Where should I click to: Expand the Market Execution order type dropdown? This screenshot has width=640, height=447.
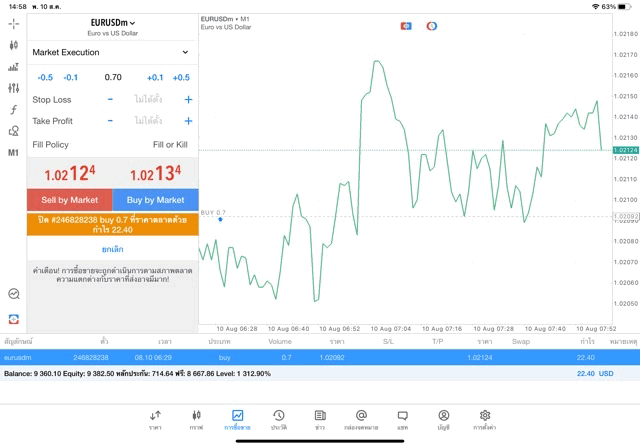pos(113,52)
